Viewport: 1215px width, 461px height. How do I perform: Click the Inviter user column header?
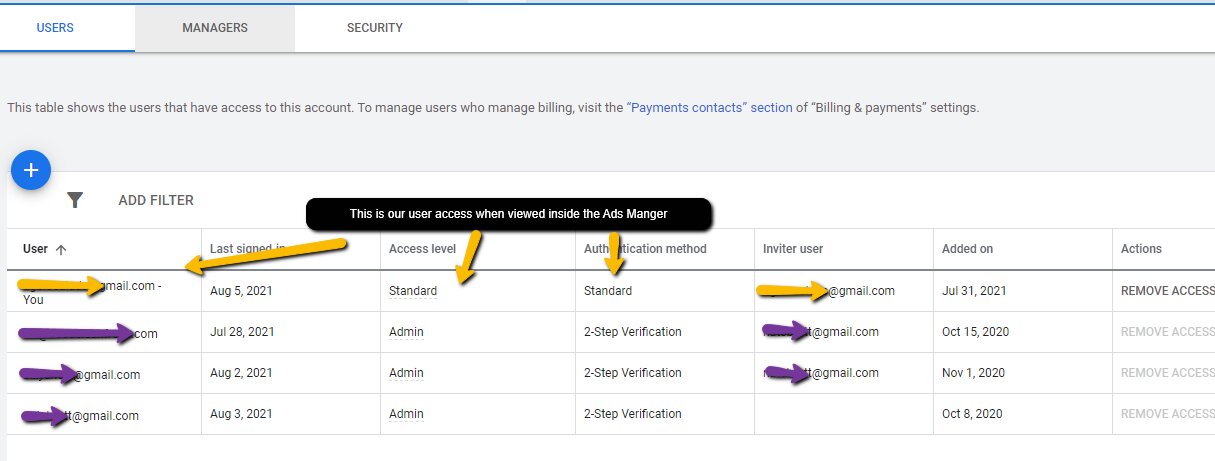(x=793, y=249)
